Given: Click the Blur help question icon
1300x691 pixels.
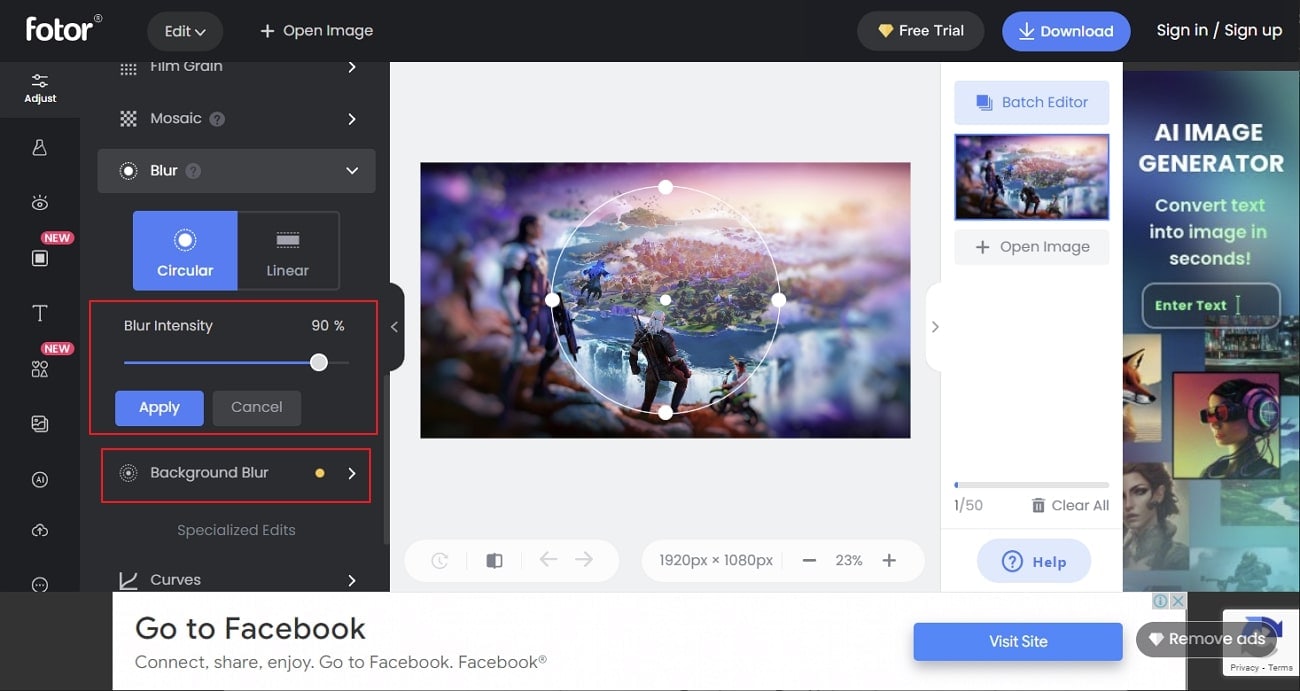Looking at the screenshot, I should tap(193, 171).
